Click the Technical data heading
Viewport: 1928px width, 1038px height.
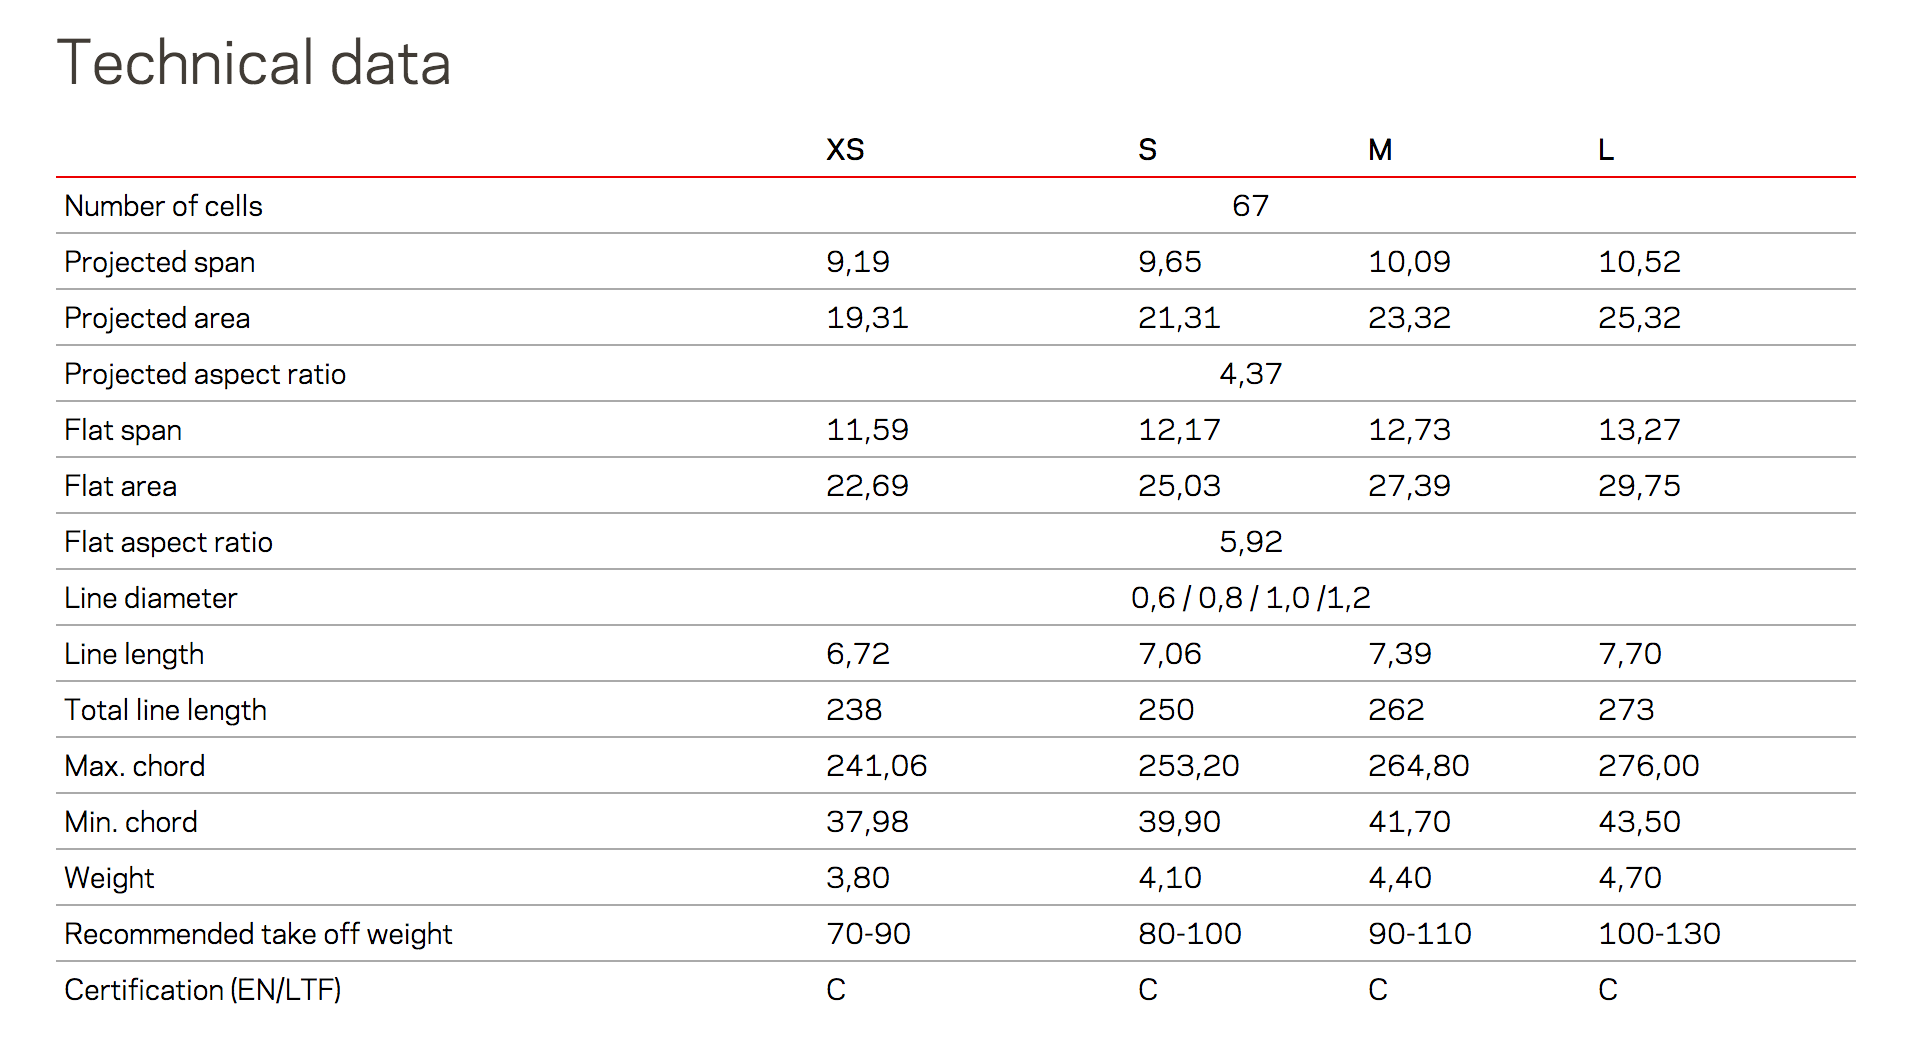coord(254,63)
